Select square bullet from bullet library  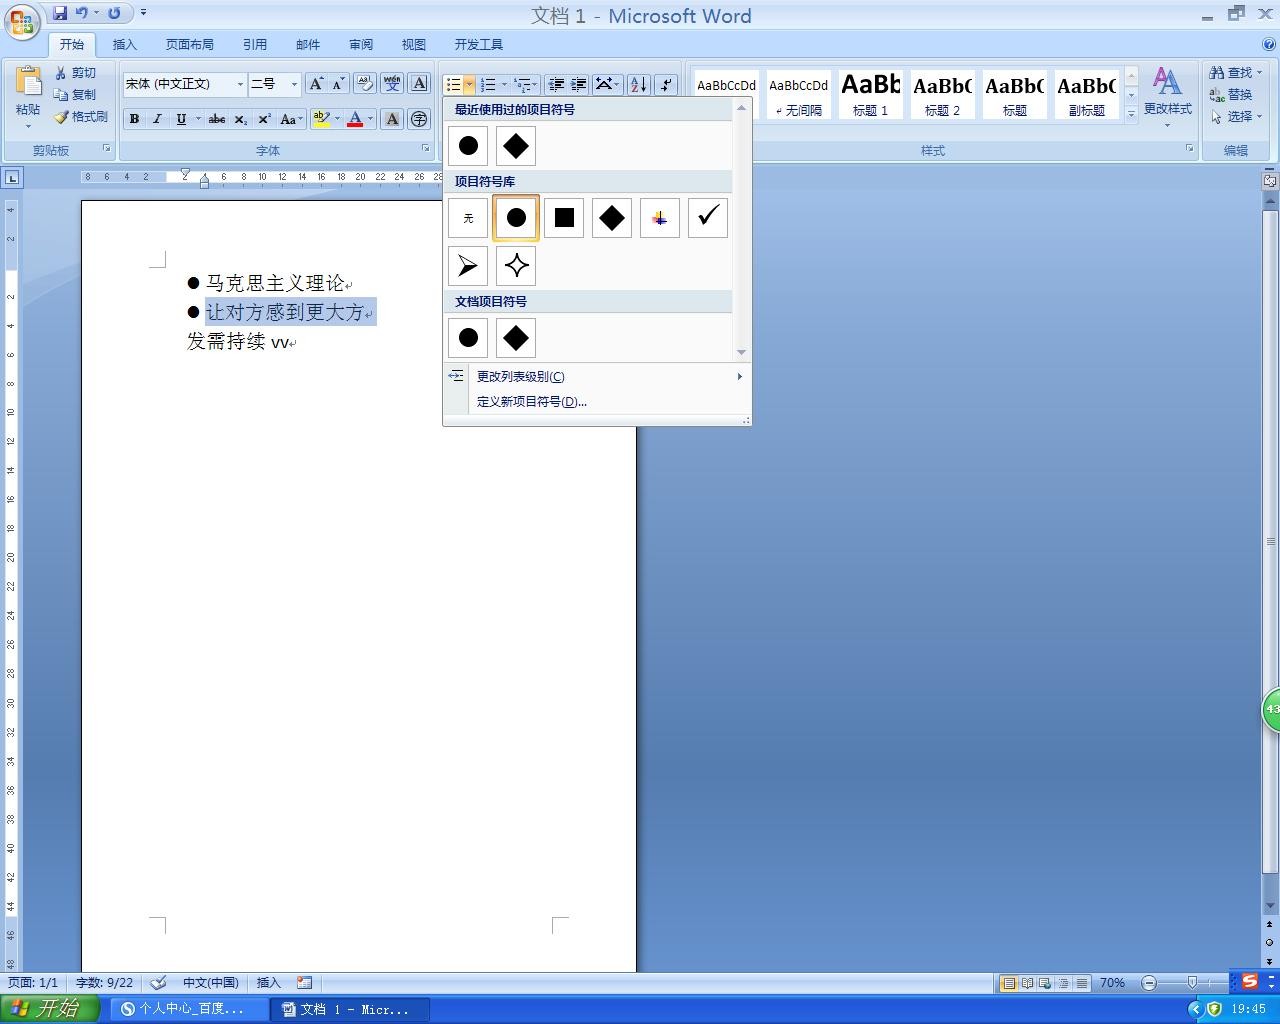pyautogui.click(x=564, y=218)
